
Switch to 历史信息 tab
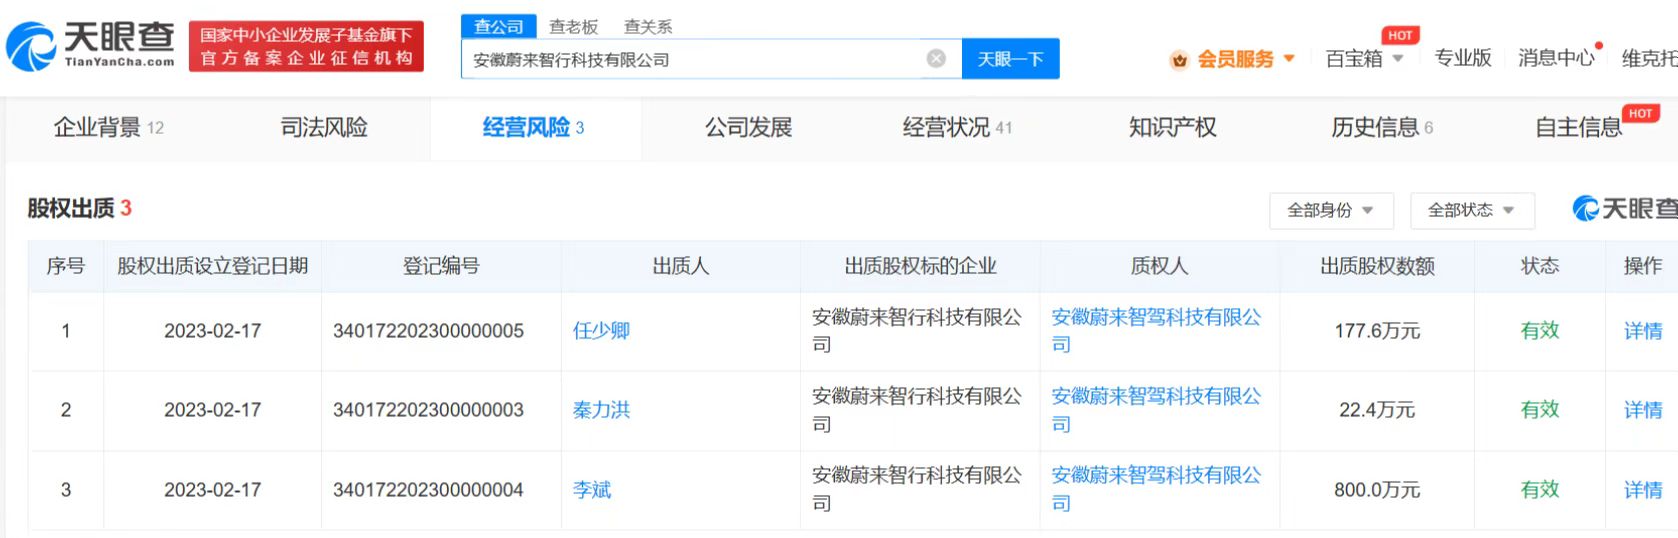pyautogui.click(x=1382, y=127)
